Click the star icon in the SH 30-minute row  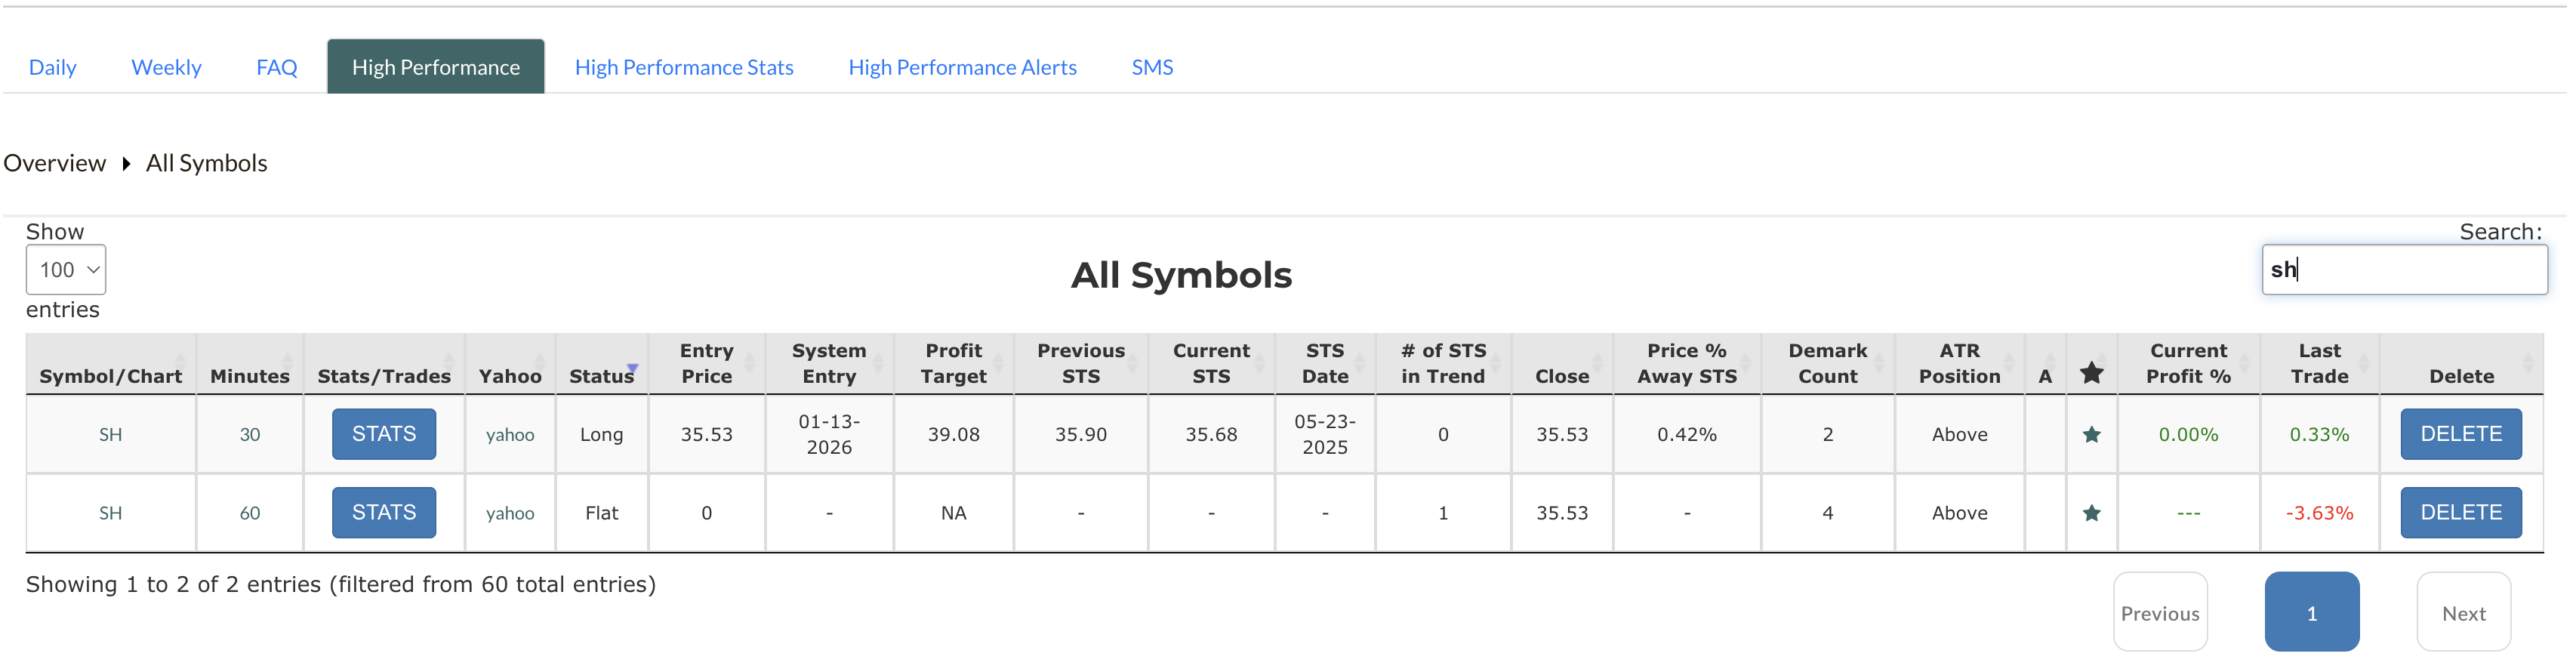coord(2091,434)
